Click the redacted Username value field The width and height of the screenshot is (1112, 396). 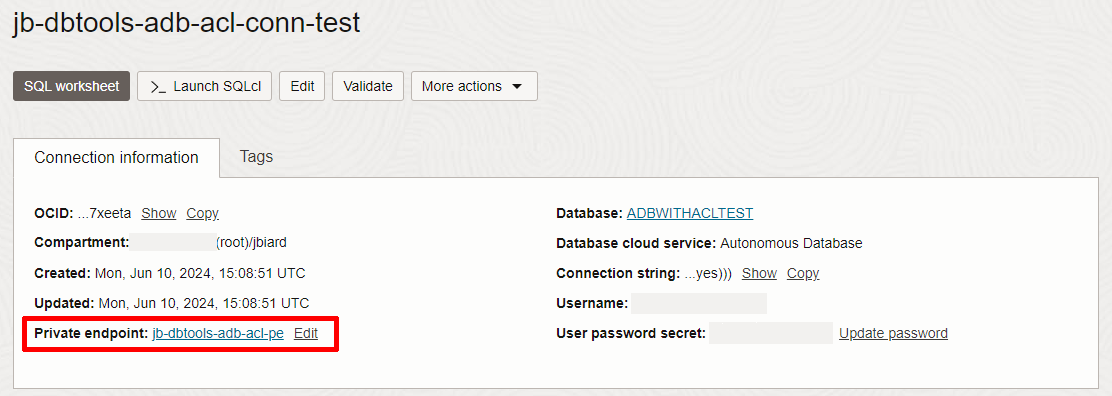tap(699, 303)
